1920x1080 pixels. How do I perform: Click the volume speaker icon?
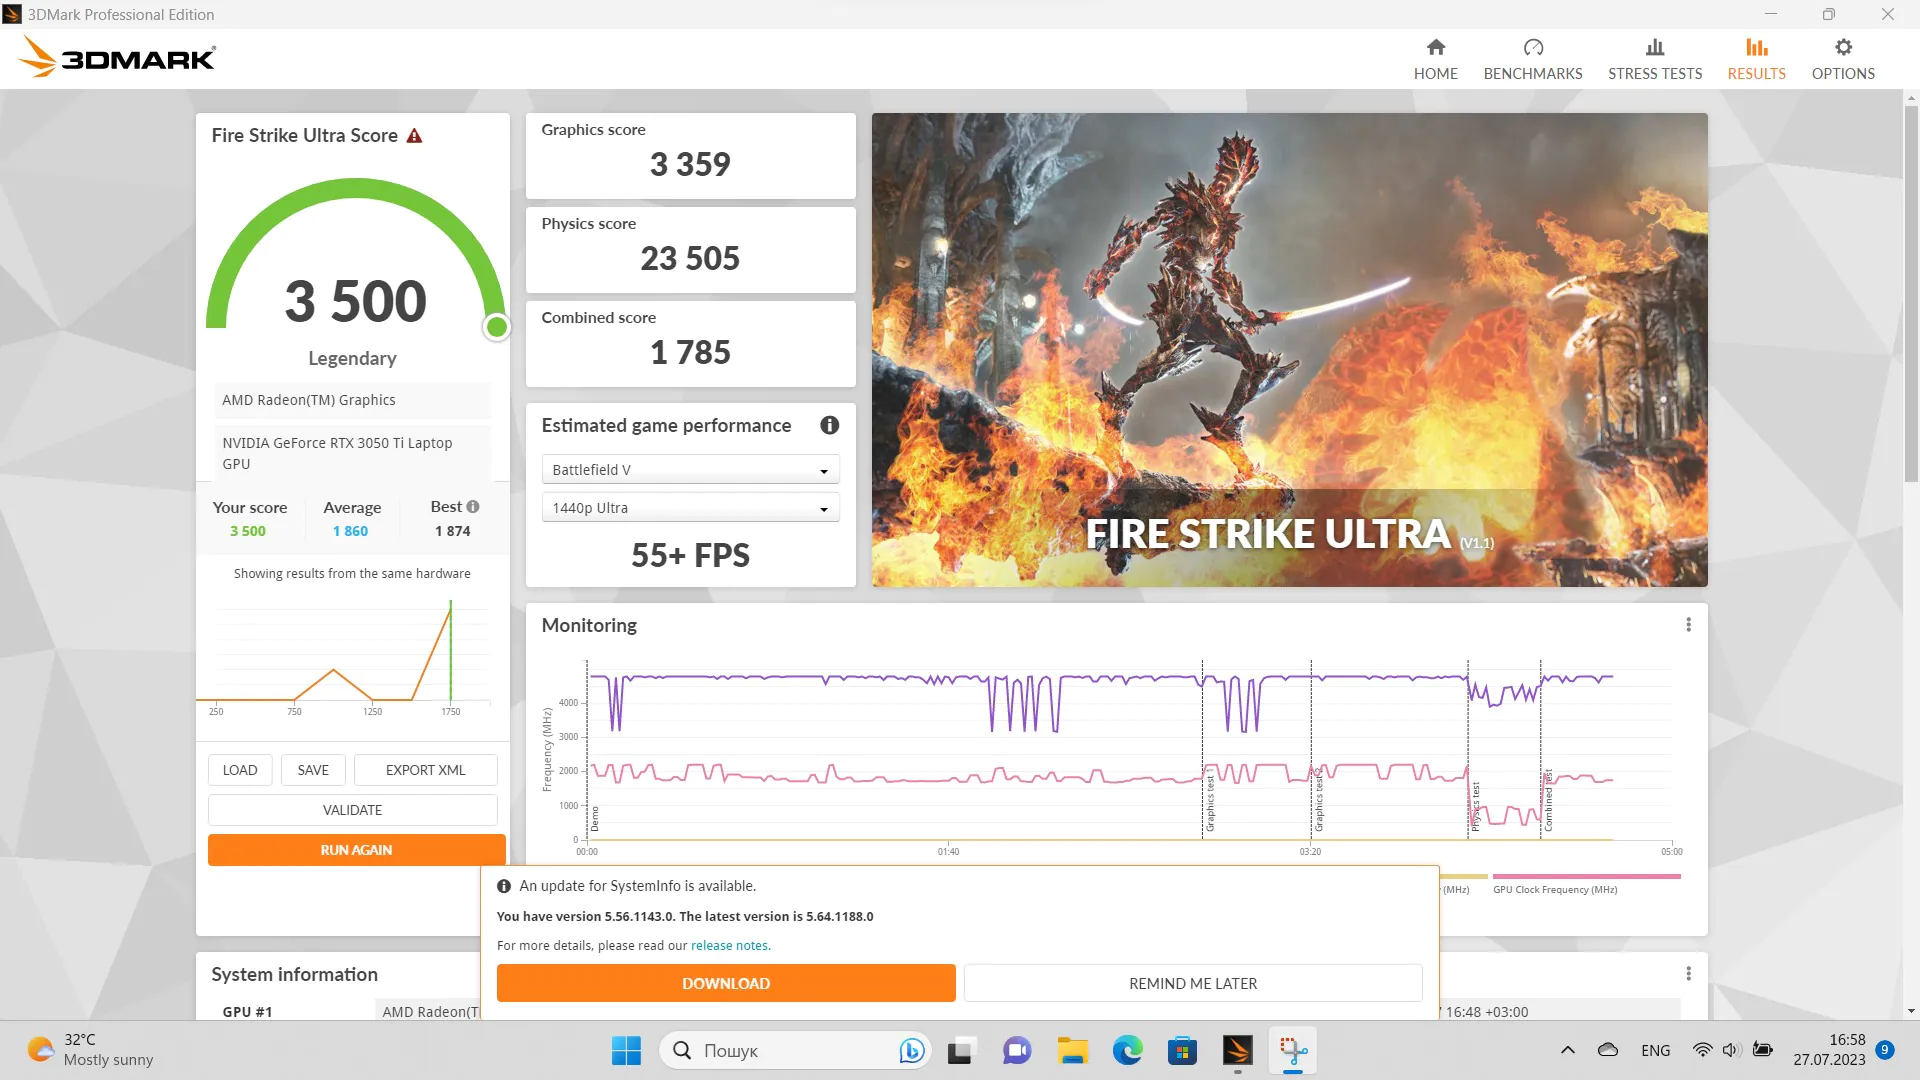(1732, 1050)
